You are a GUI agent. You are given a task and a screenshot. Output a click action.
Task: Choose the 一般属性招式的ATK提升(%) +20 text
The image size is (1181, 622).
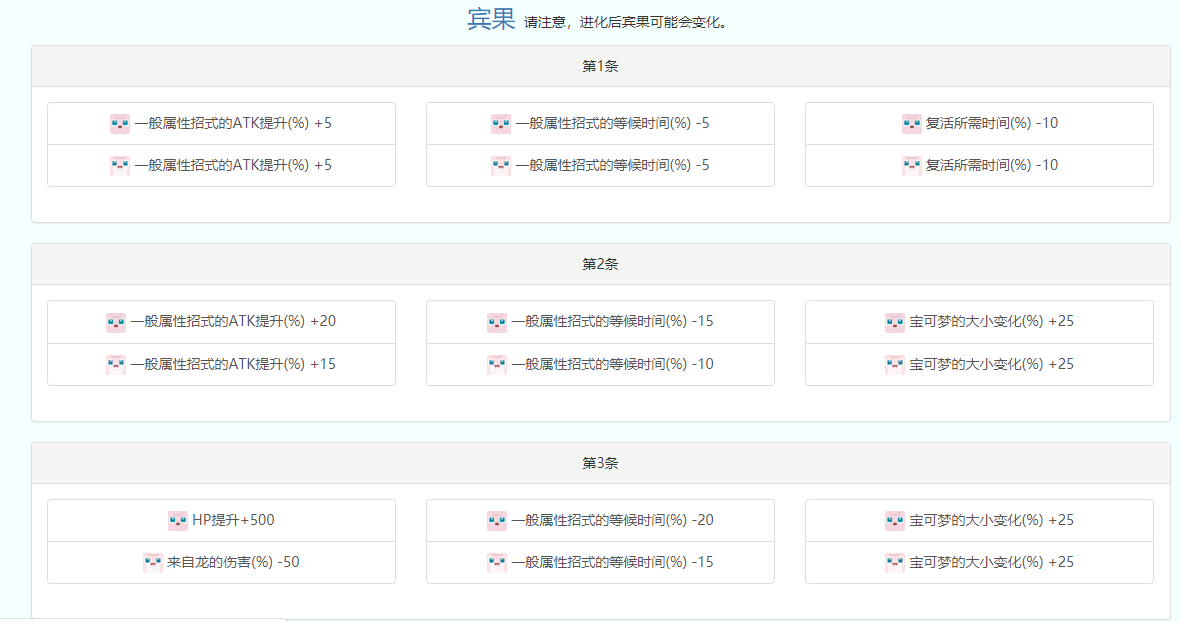233,321
